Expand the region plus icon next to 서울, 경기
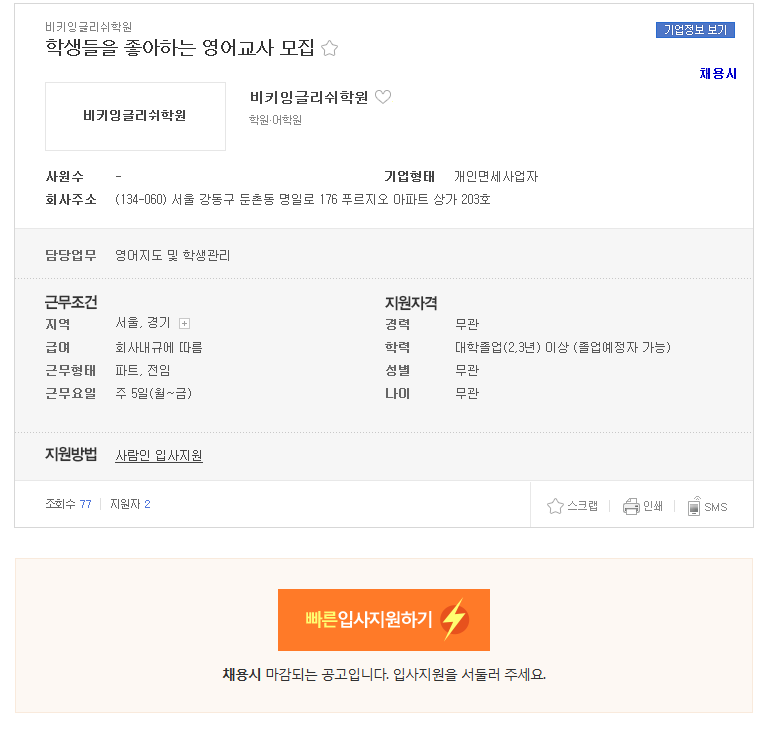 point(184,324)
